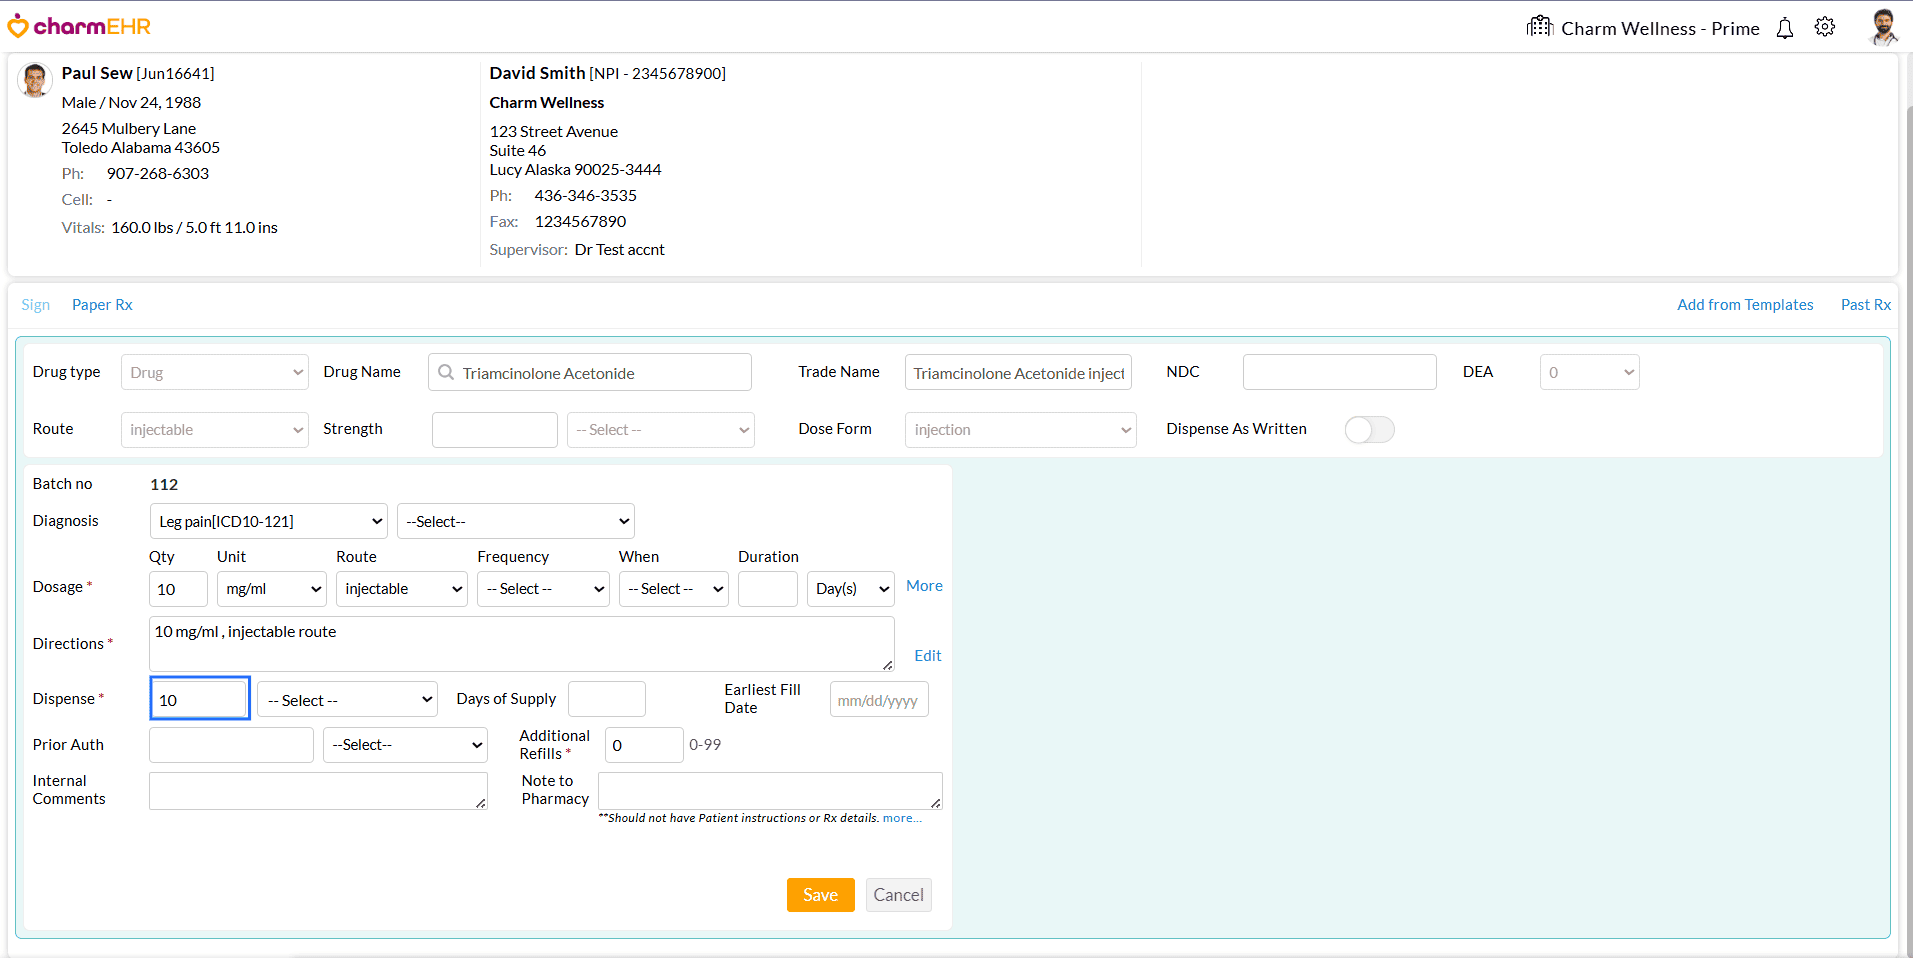The width and height of the screenshot is (1913, 958).
Task: Open the DEA dropdown
Action: (x=1589, y=372)
